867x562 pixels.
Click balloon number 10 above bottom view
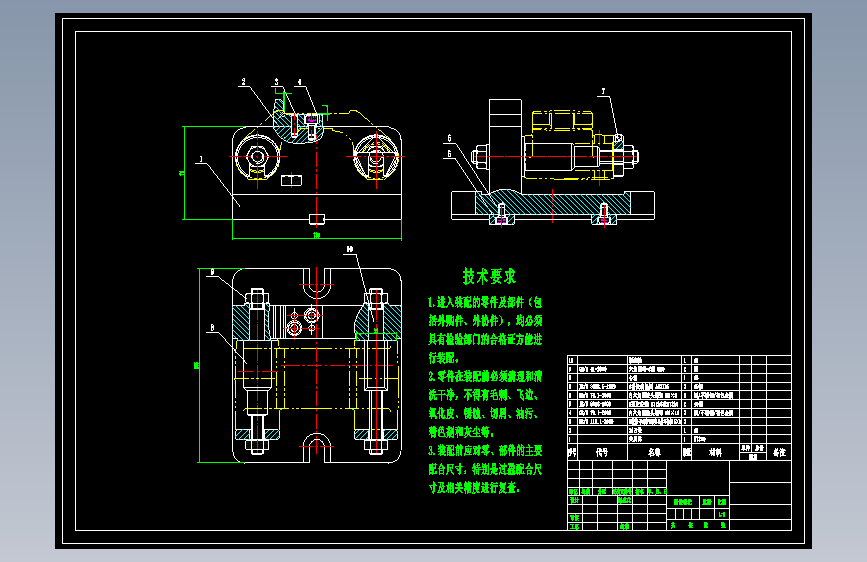point(349,249)
